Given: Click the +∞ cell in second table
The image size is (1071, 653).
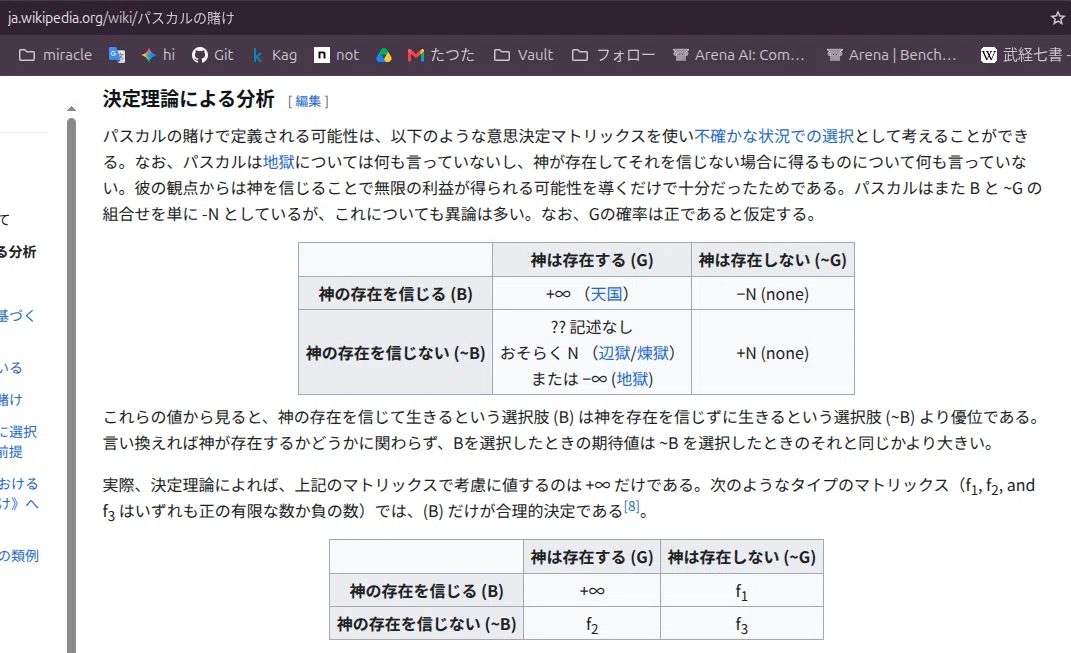Looking at the screenshot, I should (x=592, y=592).
